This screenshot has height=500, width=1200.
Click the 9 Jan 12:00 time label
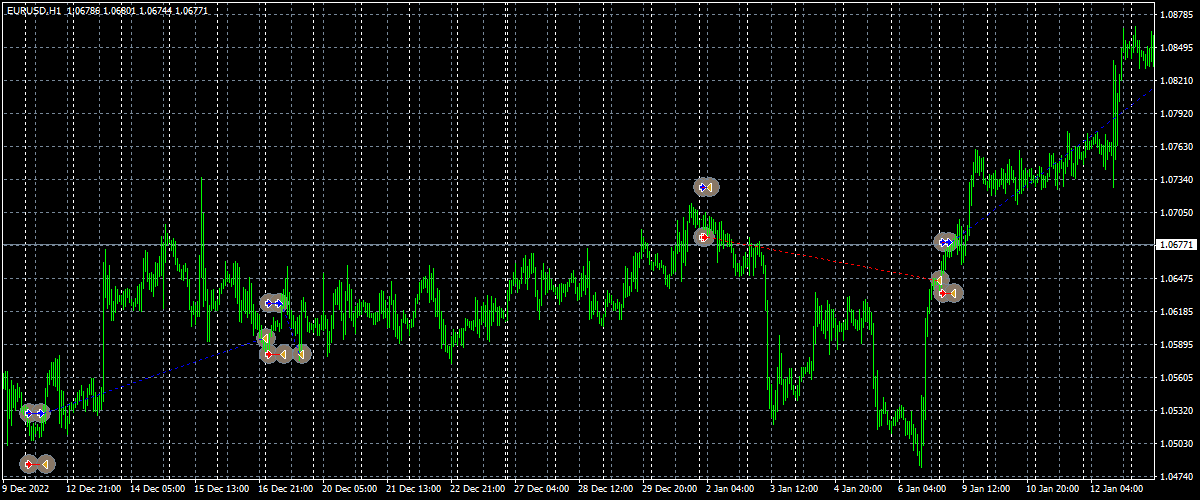[x=987, y=490]
